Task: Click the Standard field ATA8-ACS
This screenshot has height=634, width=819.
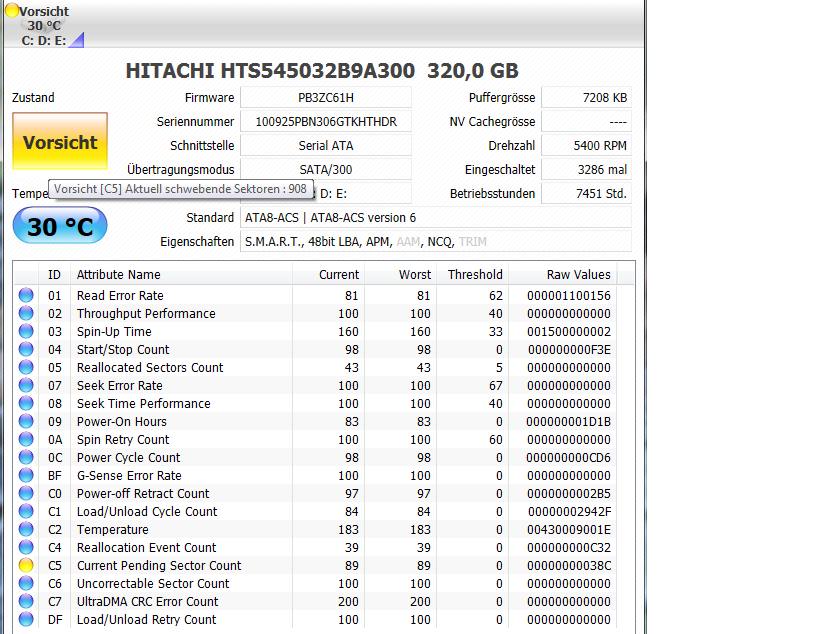Action: click(436, 218)
